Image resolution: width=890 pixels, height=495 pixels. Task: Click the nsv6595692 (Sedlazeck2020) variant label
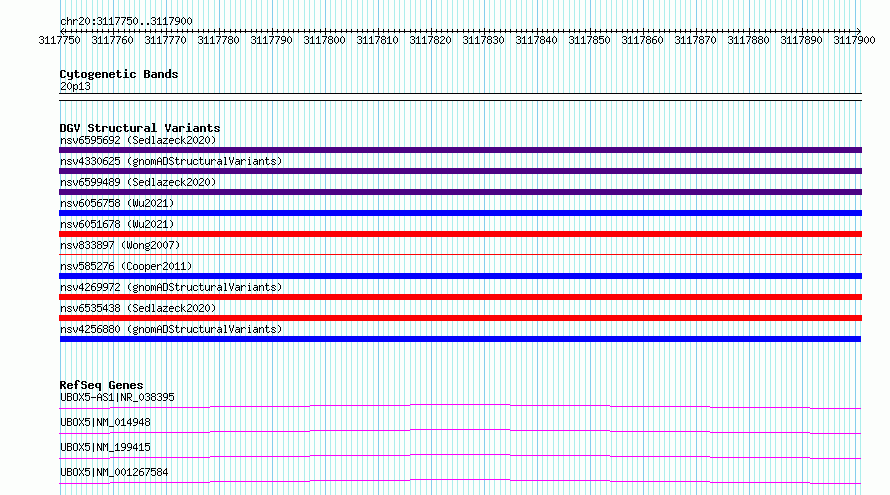click(138, 140)
